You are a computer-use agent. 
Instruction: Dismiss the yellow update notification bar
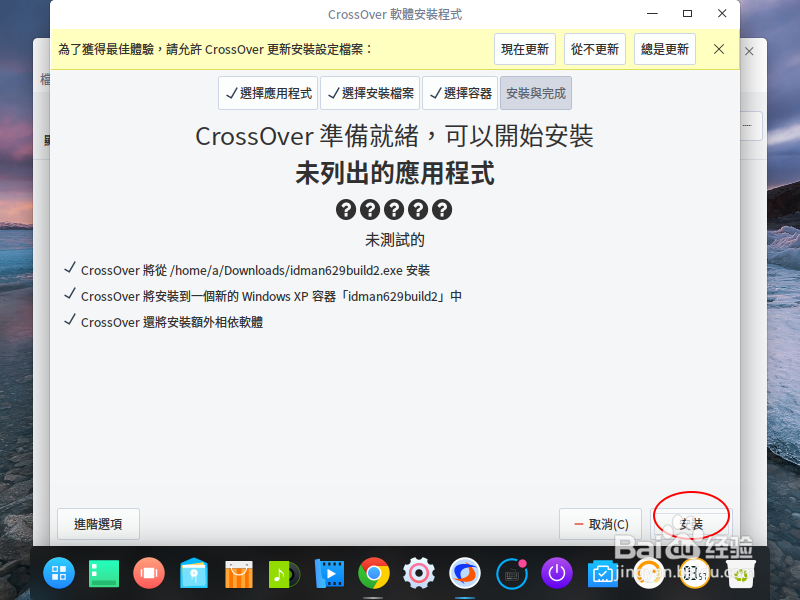click(x=719, y=49)
